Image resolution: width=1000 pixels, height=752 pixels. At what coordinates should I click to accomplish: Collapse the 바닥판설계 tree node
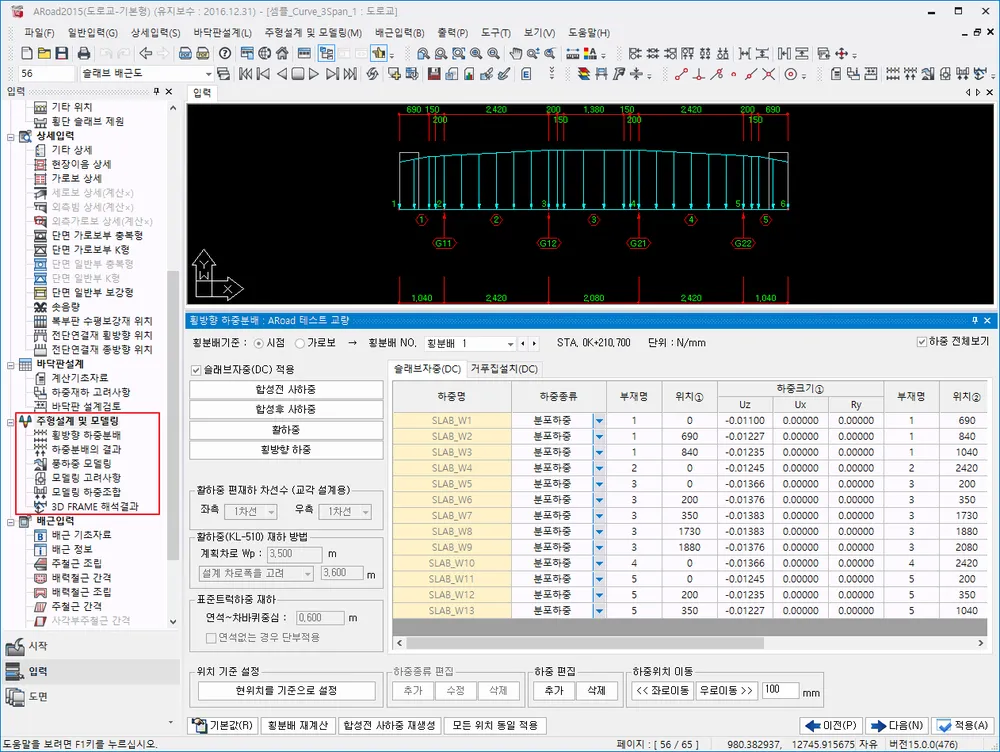11,365
